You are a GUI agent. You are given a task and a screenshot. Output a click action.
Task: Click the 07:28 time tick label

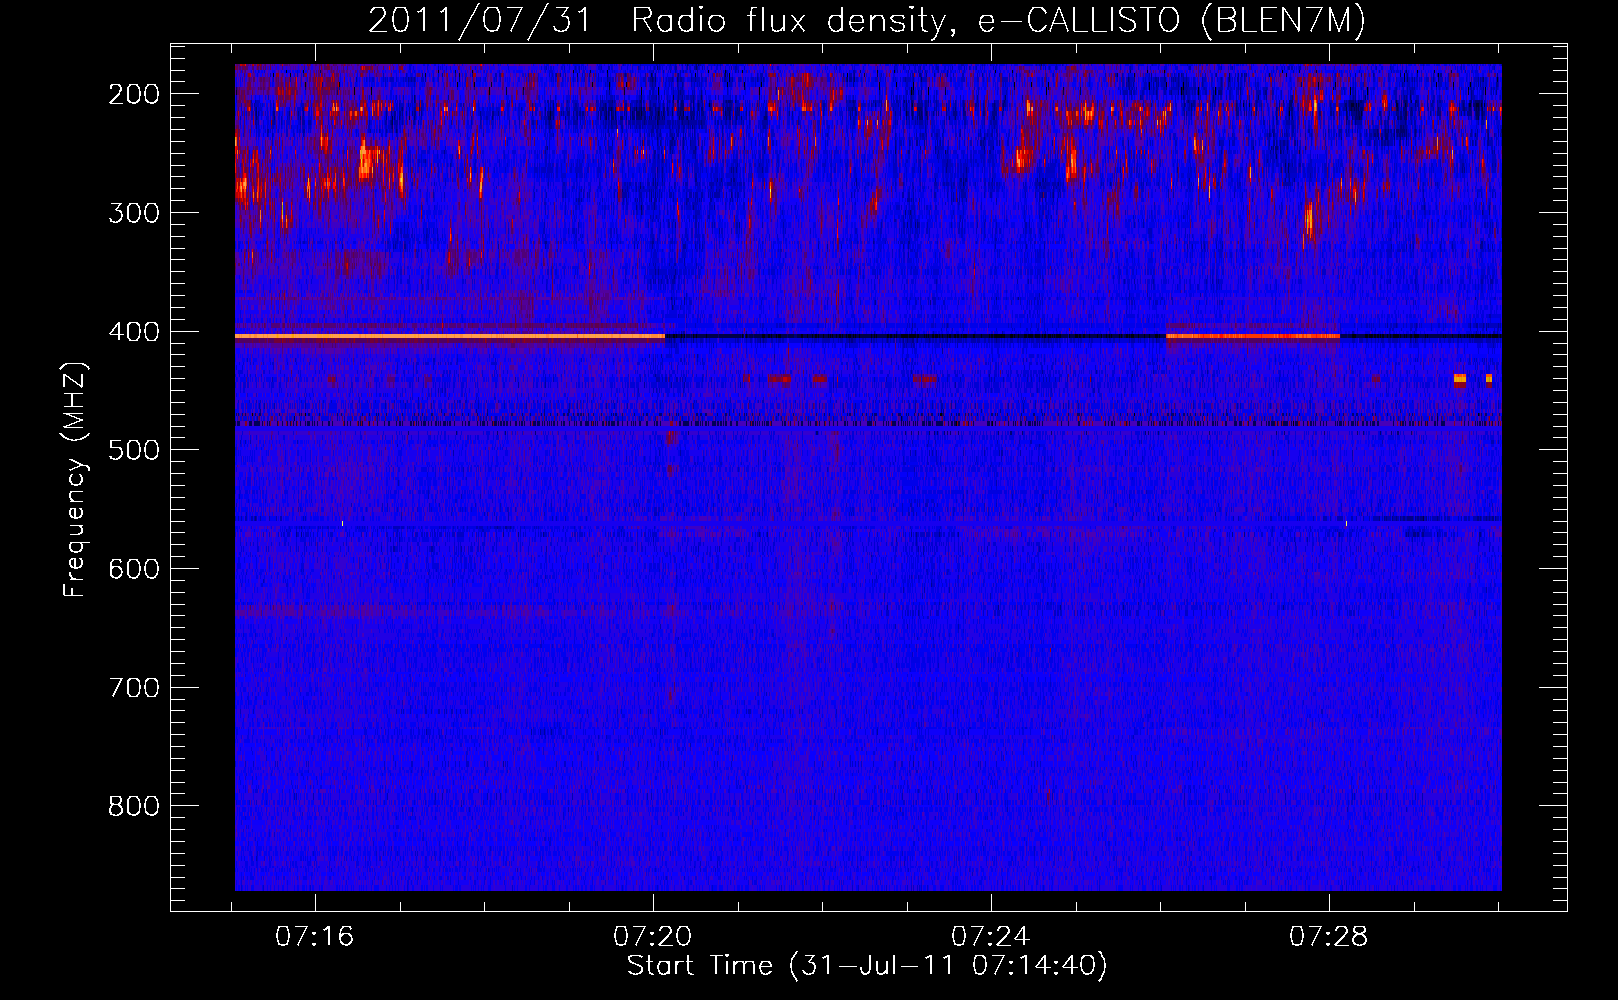(x=1329, y=937)
